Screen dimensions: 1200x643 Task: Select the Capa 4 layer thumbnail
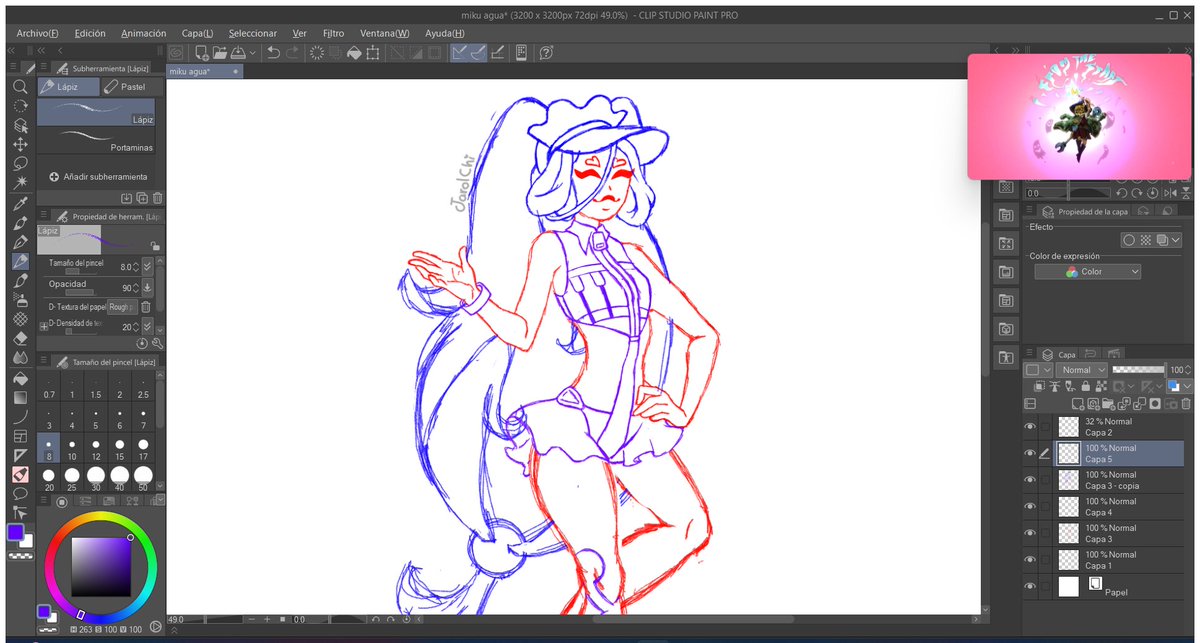coord(1069,506)
